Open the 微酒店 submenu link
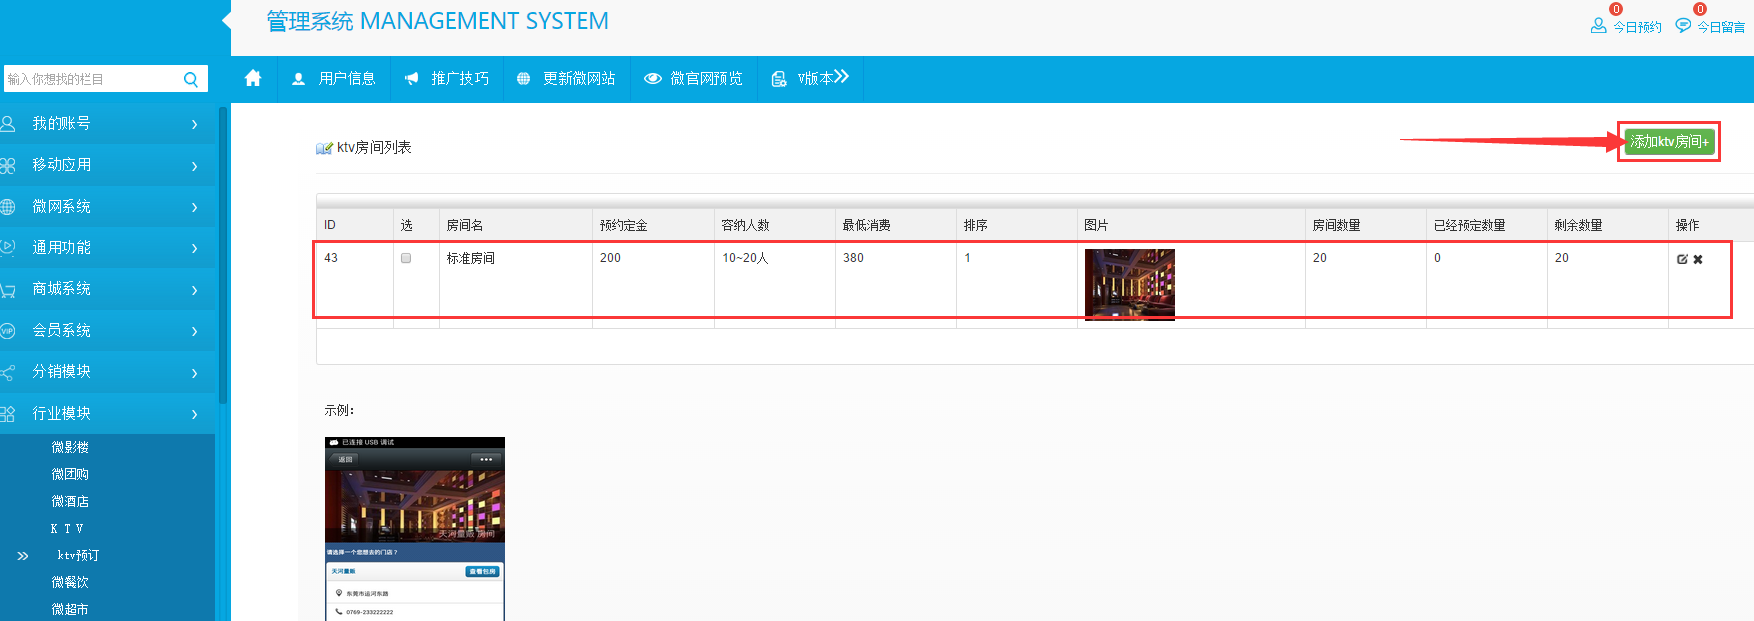The height and width of the screenshot is (621, 1754). [70, 501]
